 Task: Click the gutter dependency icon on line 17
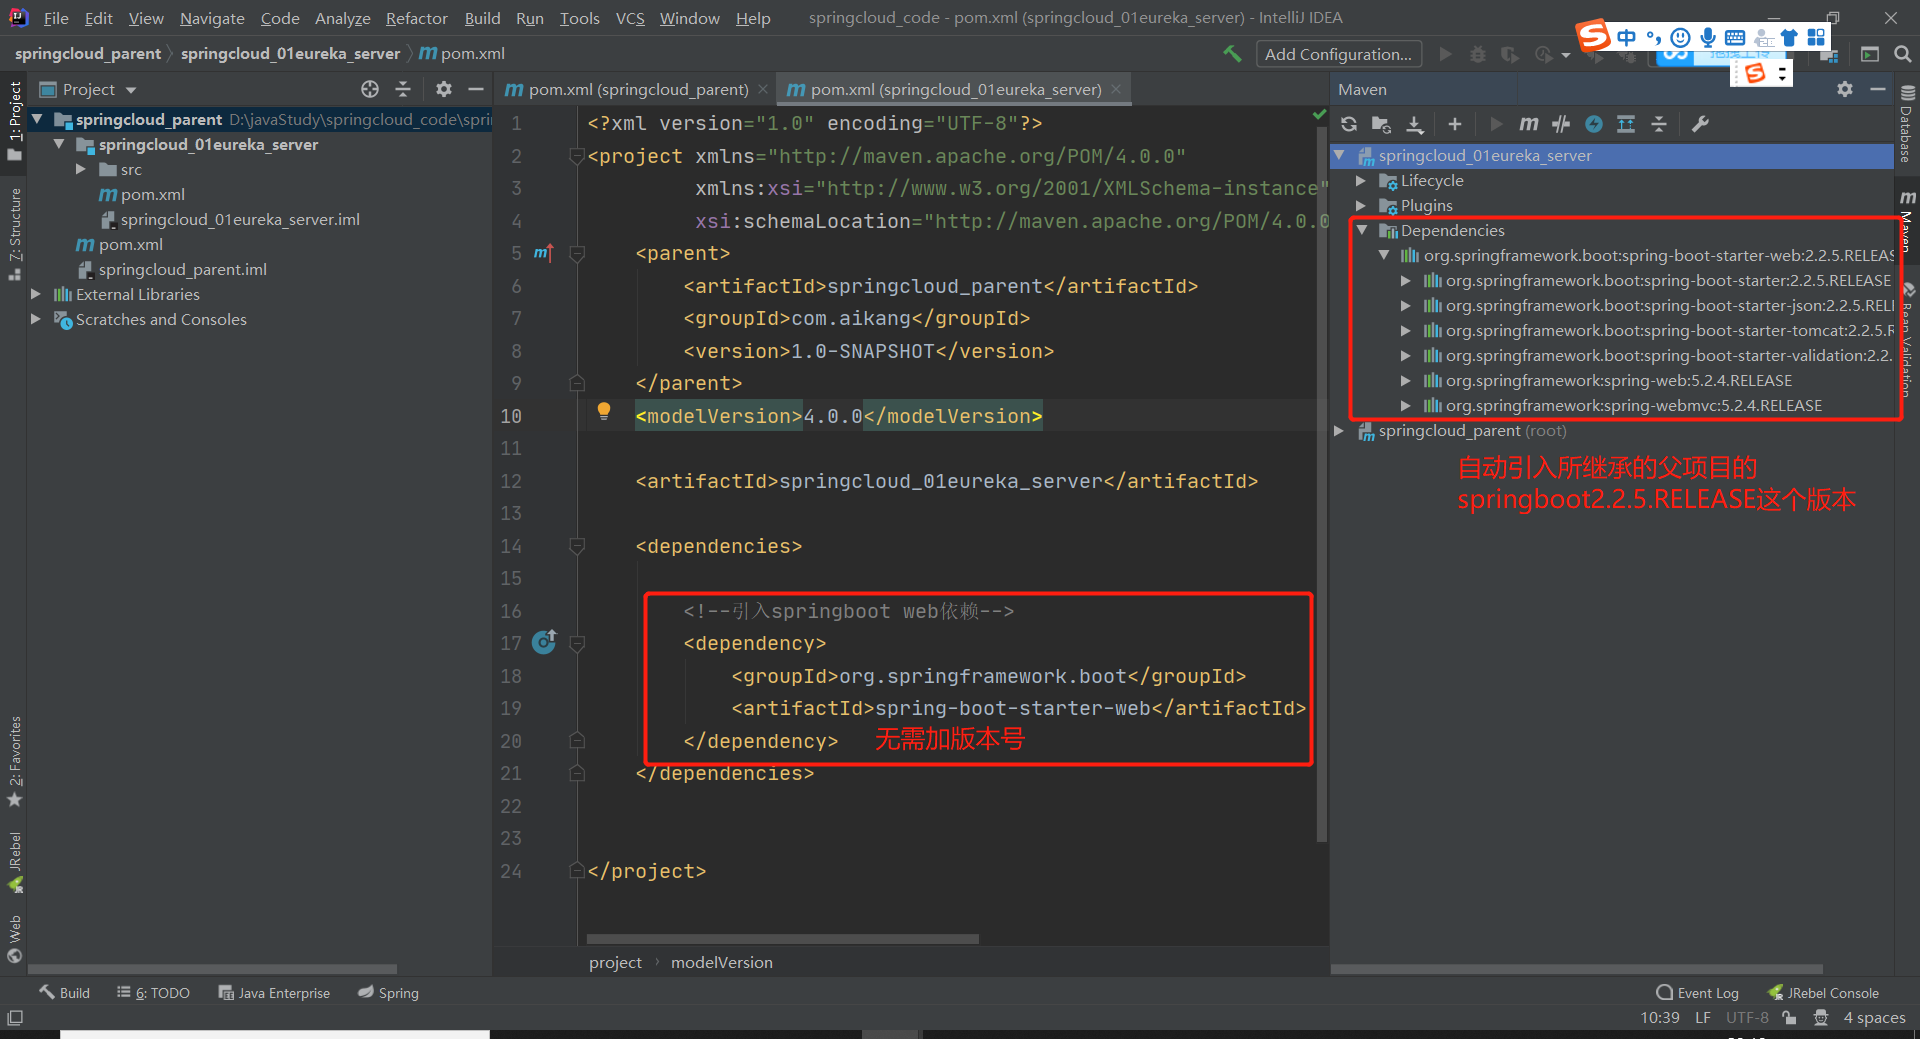point(545,642)
